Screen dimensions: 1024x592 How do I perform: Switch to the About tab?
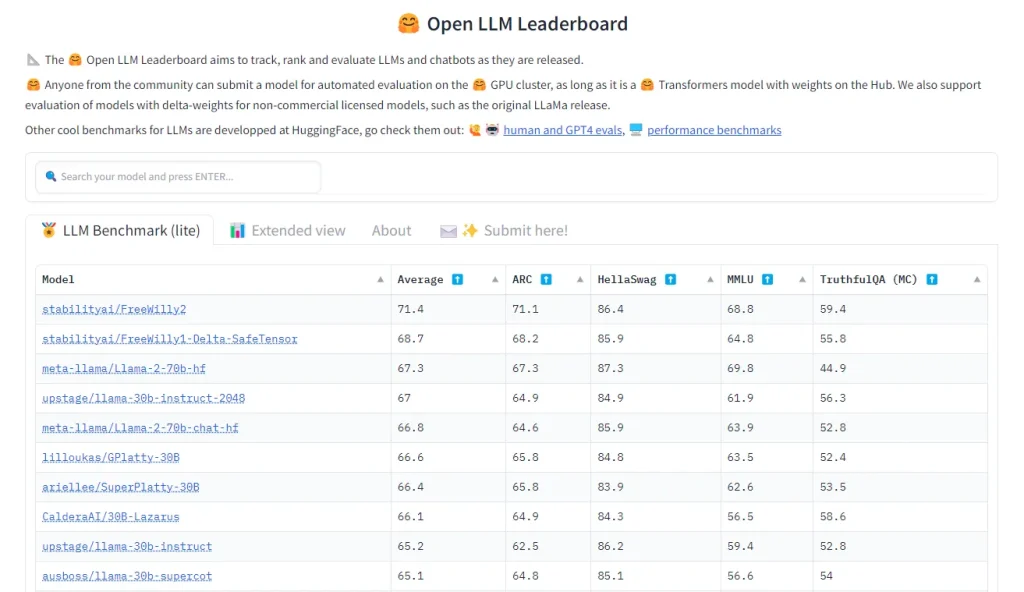click(x=391, y=231)
